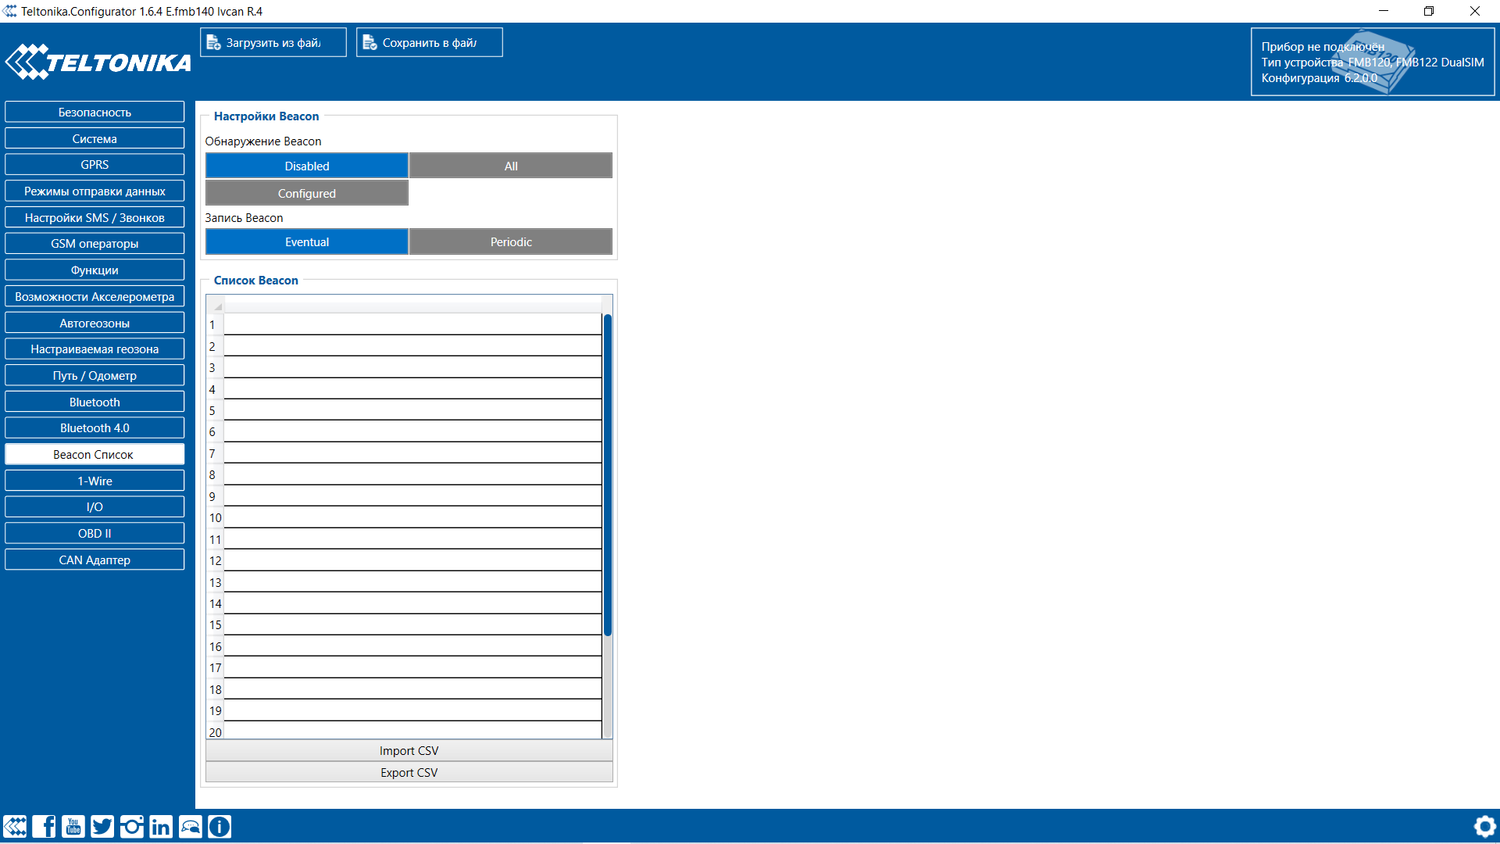The width and height of the screenshot is (1500, 844).
Task: Click Beacon list row 15 input cell
Action: pyautogui.click(x=413, y=625)
